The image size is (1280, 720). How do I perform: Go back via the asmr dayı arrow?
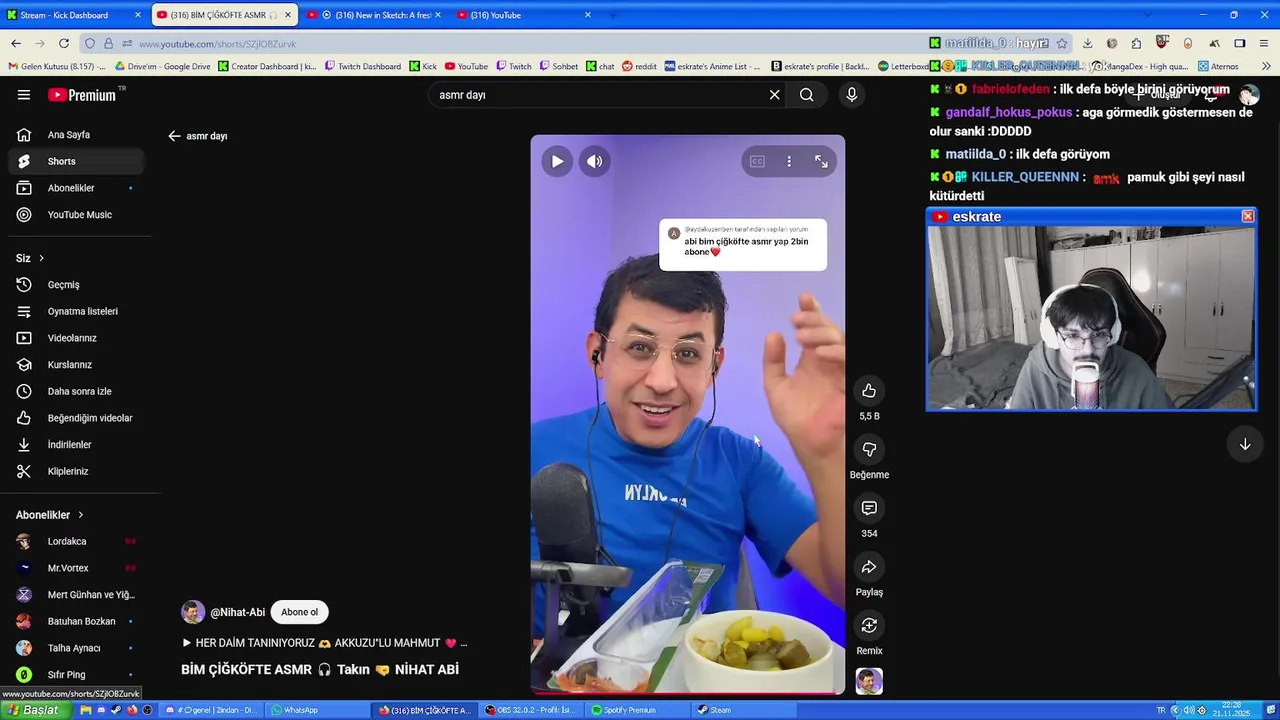tap(174, 136)
